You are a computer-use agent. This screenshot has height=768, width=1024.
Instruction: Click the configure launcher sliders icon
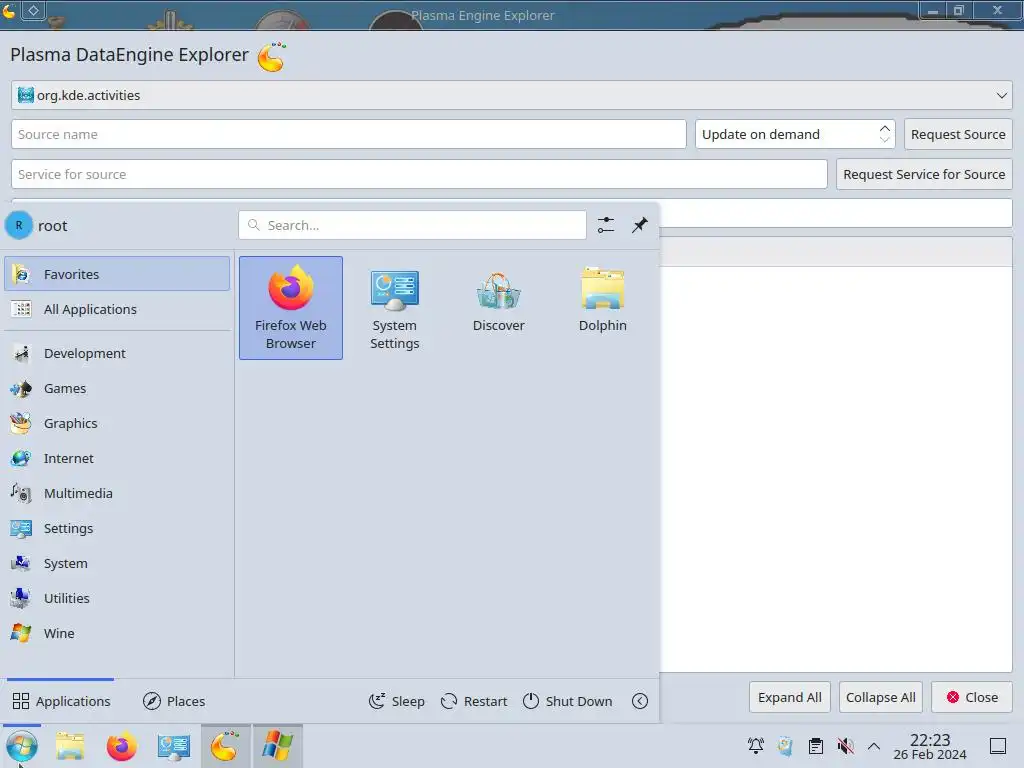pos(606,225)
